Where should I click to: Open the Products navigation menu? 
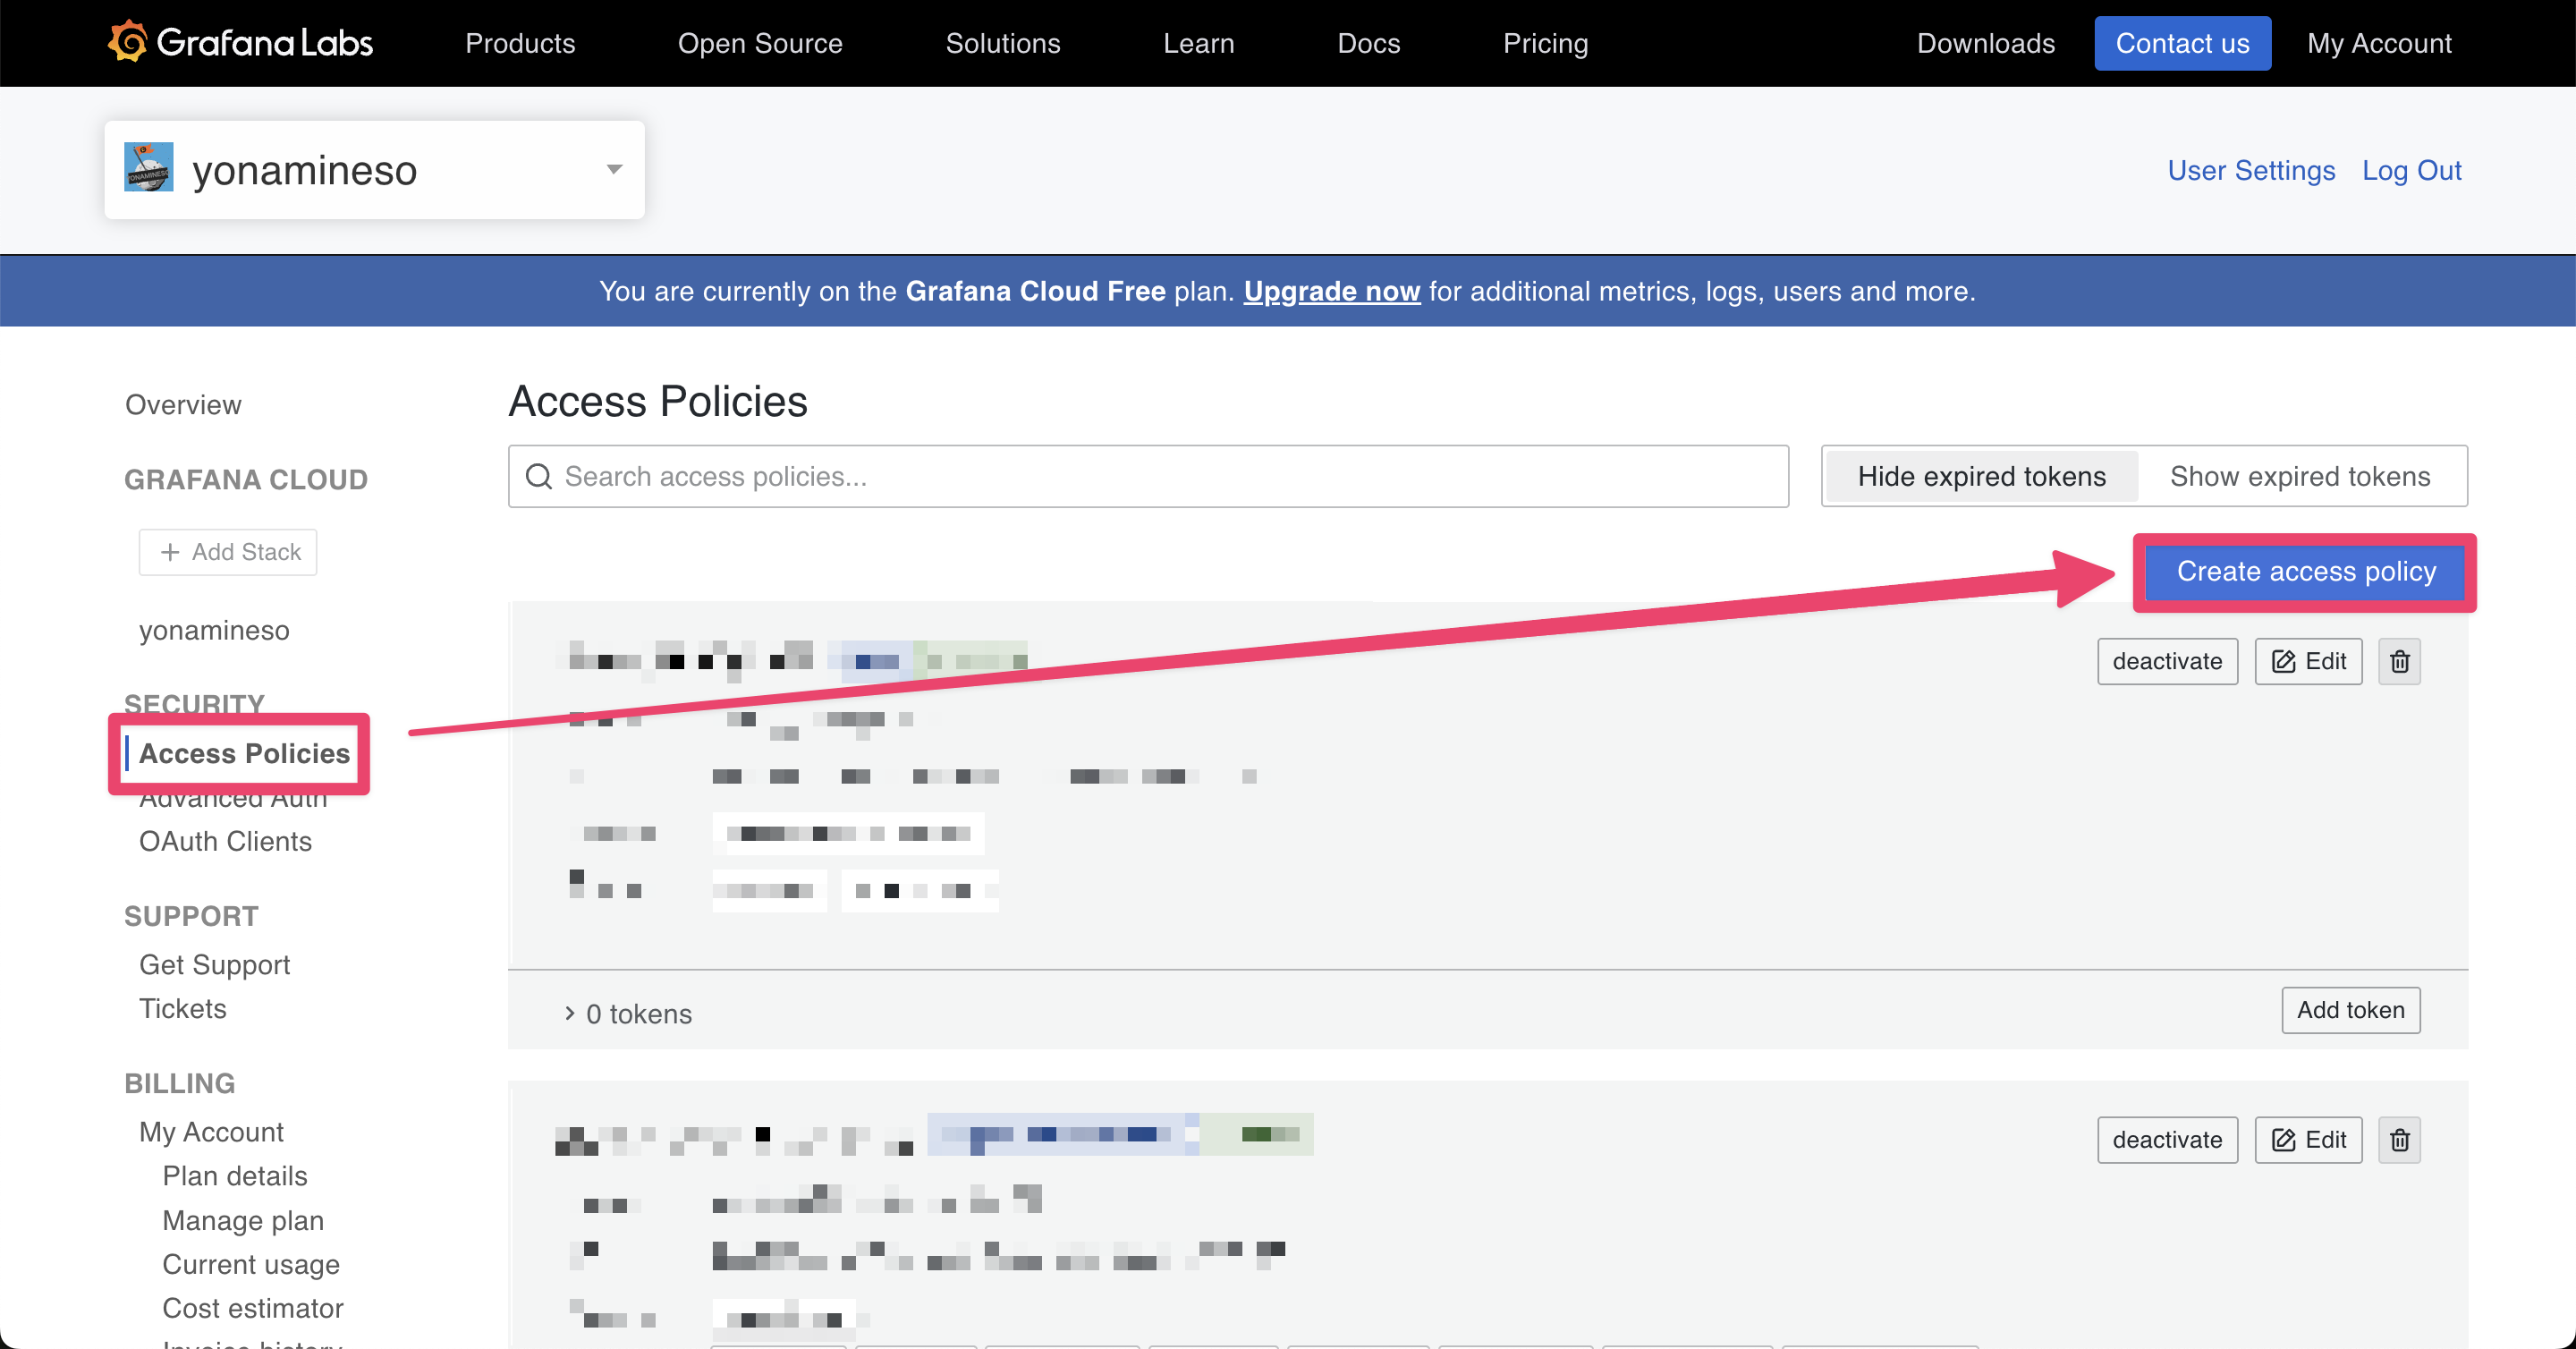pos(520,43)
